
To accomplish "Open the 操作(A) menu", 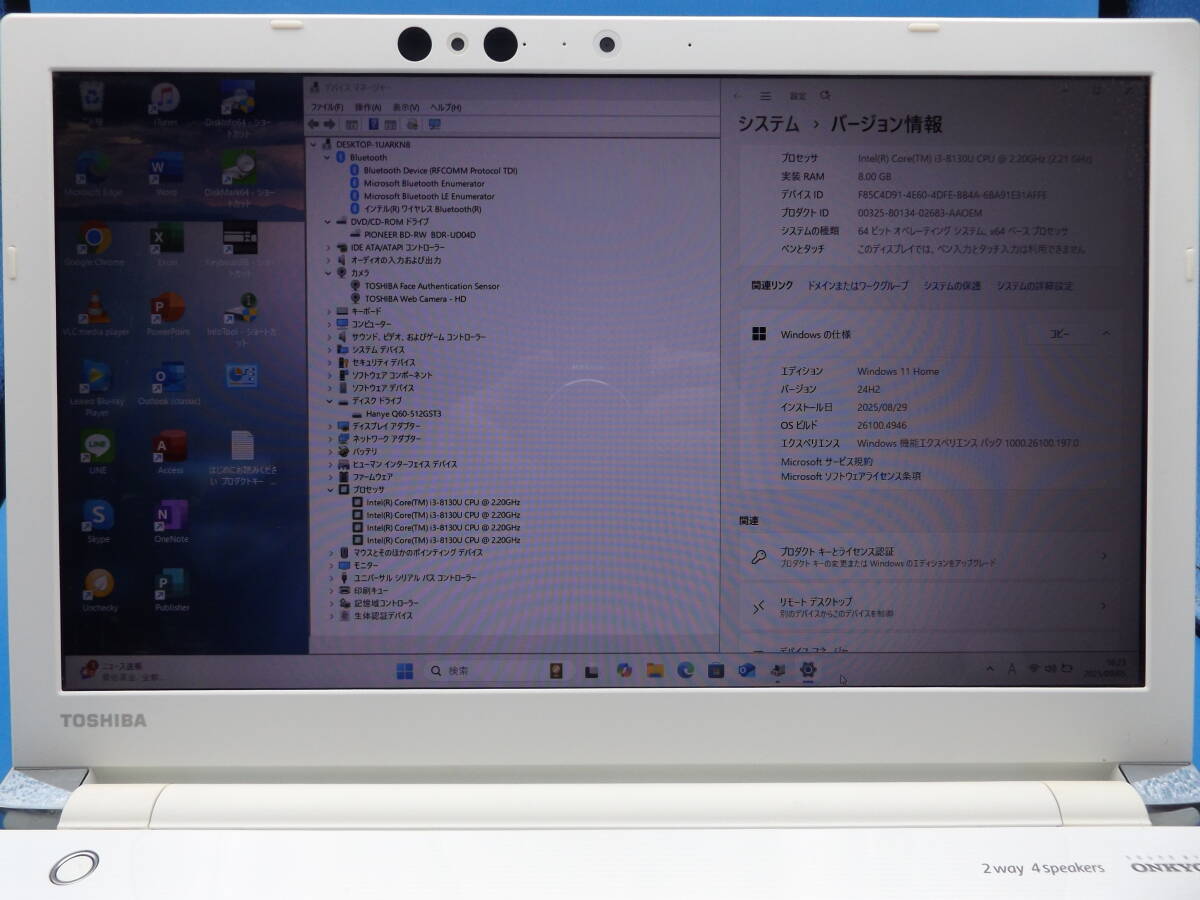I will 367,107.
